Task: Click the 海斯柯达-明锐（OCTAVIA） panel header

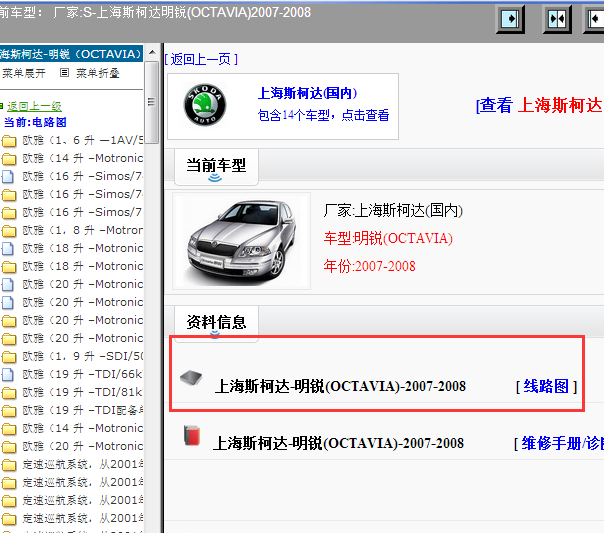Action: click(x=71, y=54)
